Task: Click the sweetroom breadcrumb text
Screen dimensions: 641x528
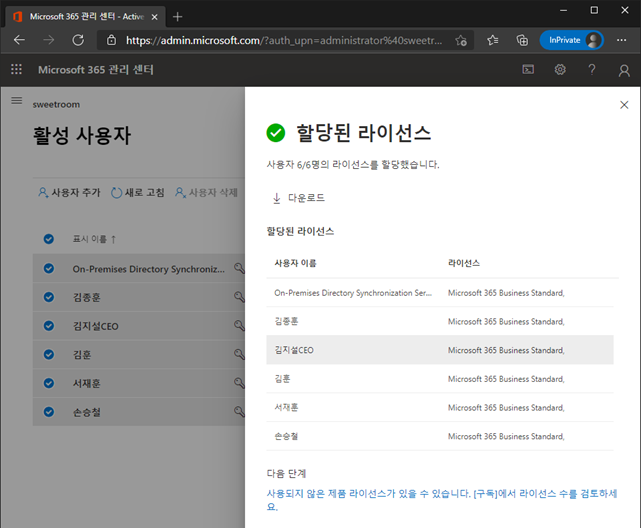Action: click(x=56, y=105)
